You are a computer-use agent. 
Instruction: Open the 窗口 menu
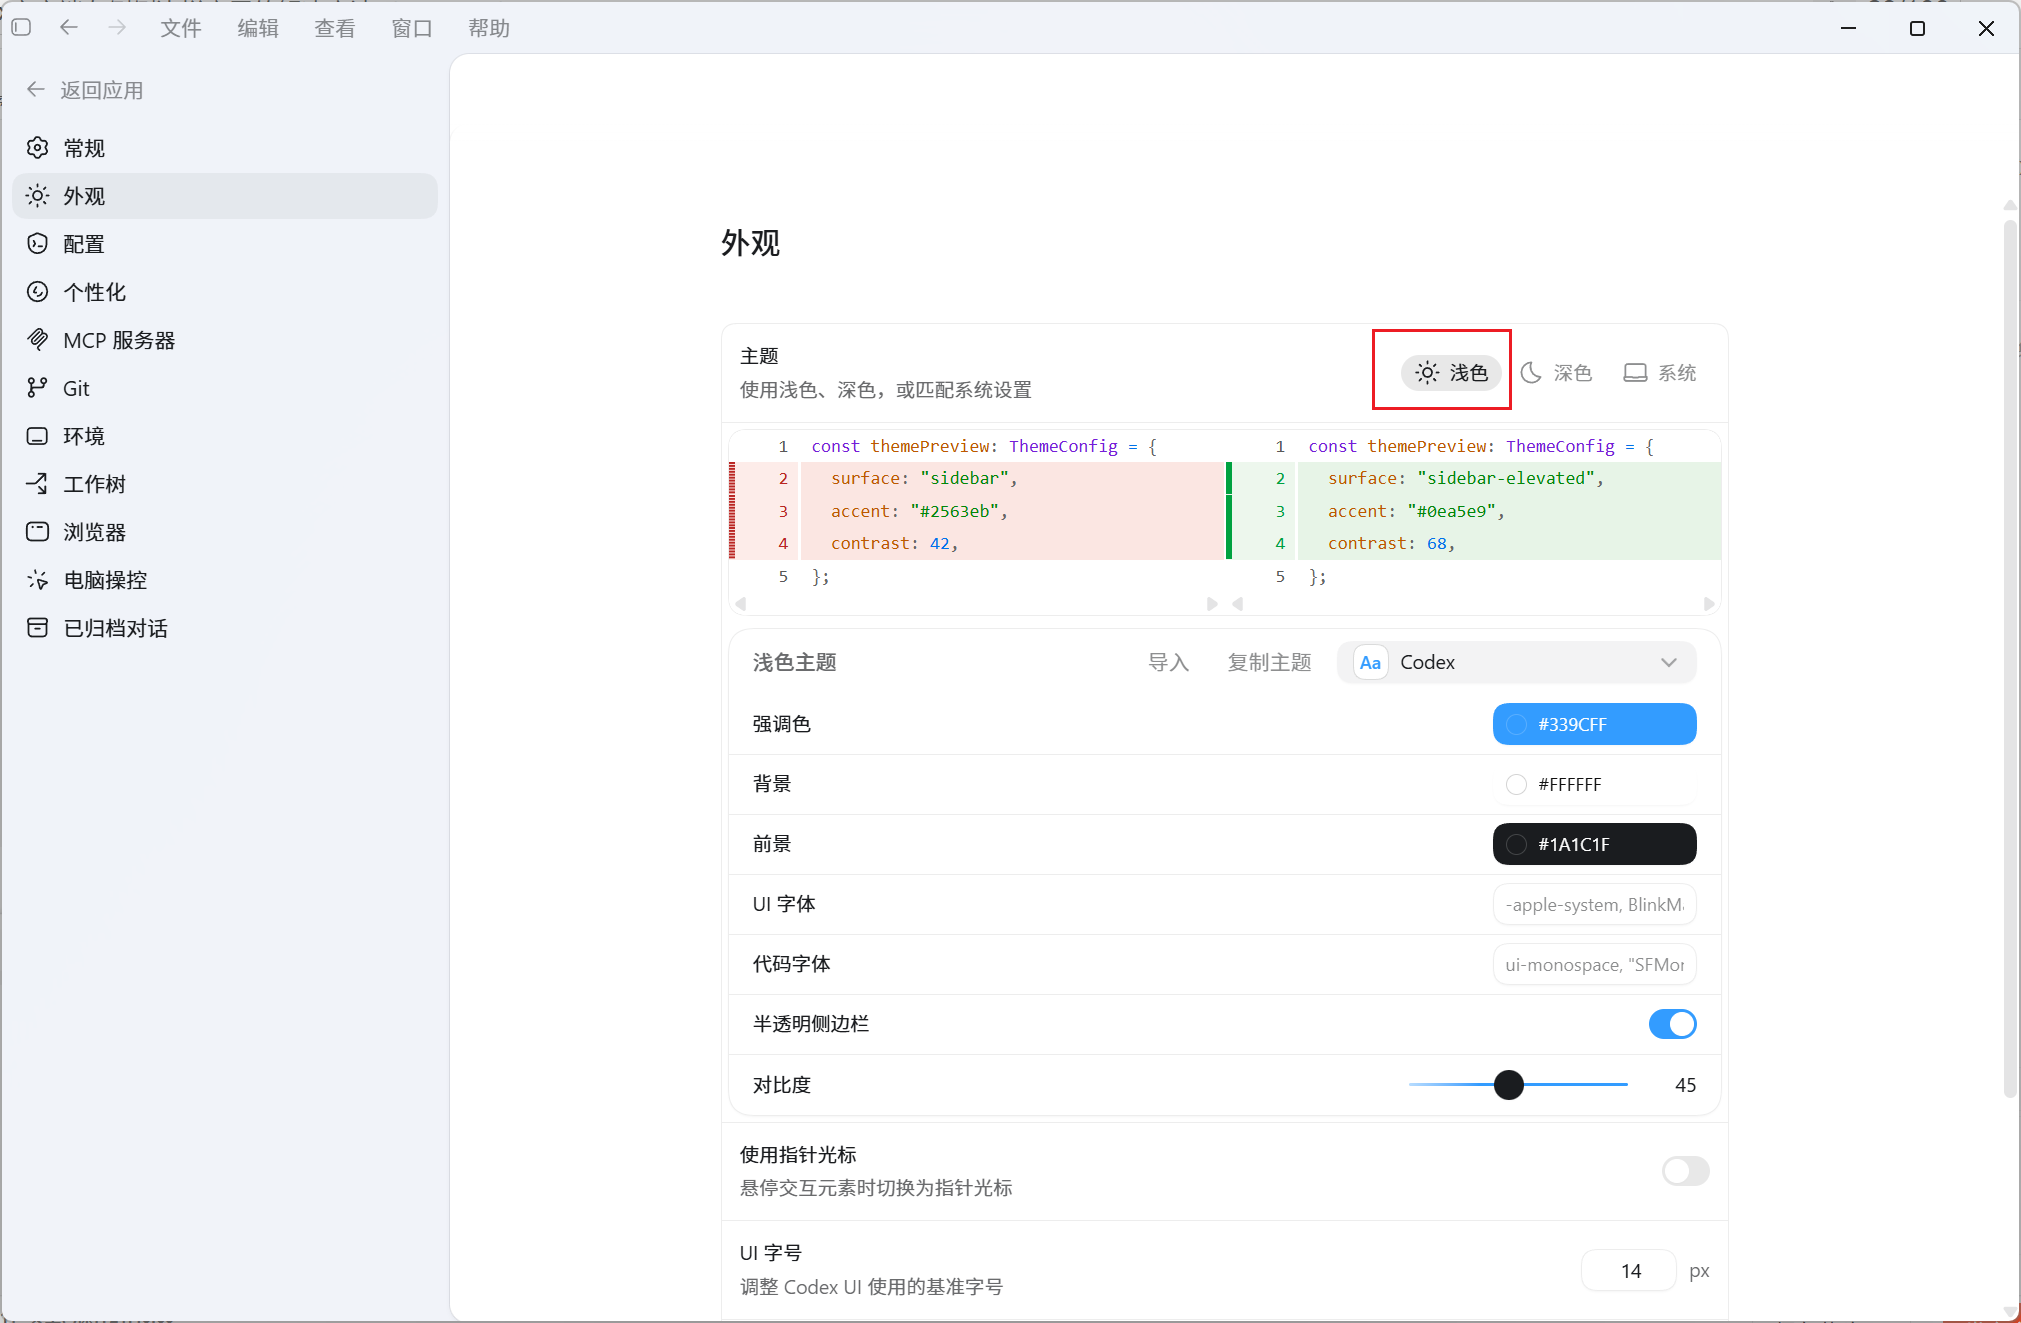pos(412,28)
